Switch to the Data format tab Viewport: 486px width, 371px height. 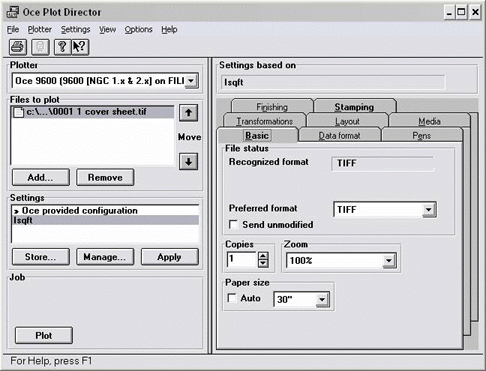click(340, 136)
